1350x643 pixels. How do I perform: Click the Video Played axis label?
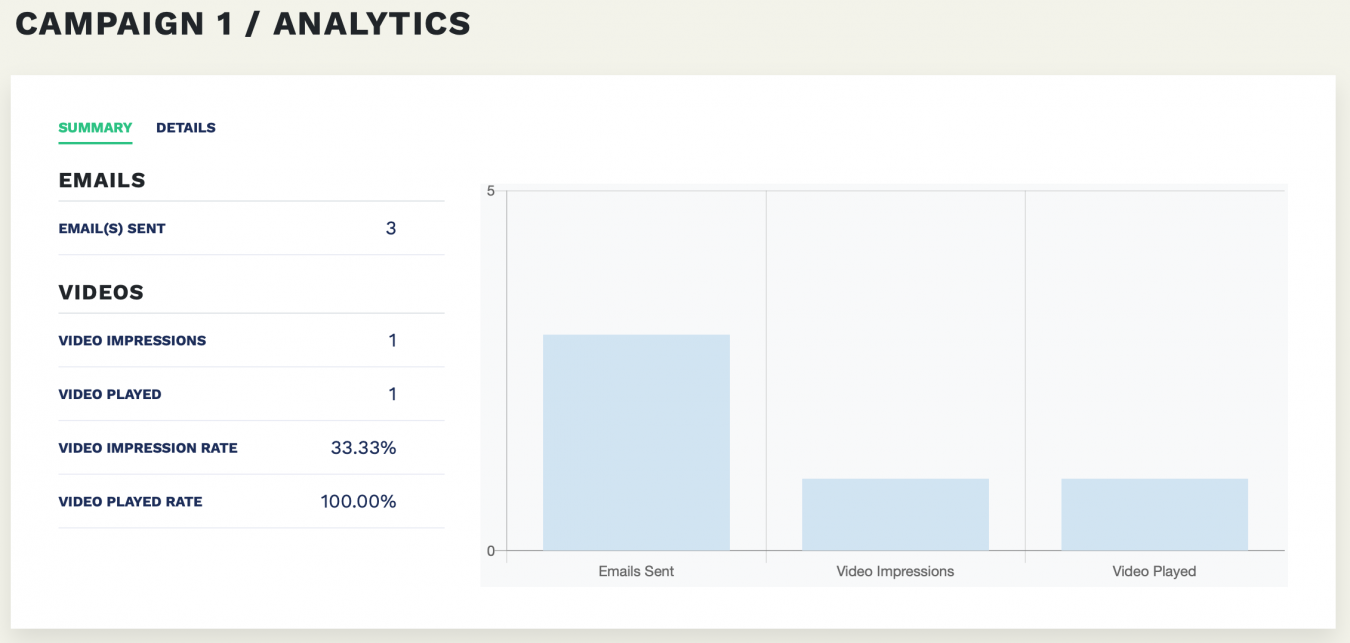pos(1154,571)
